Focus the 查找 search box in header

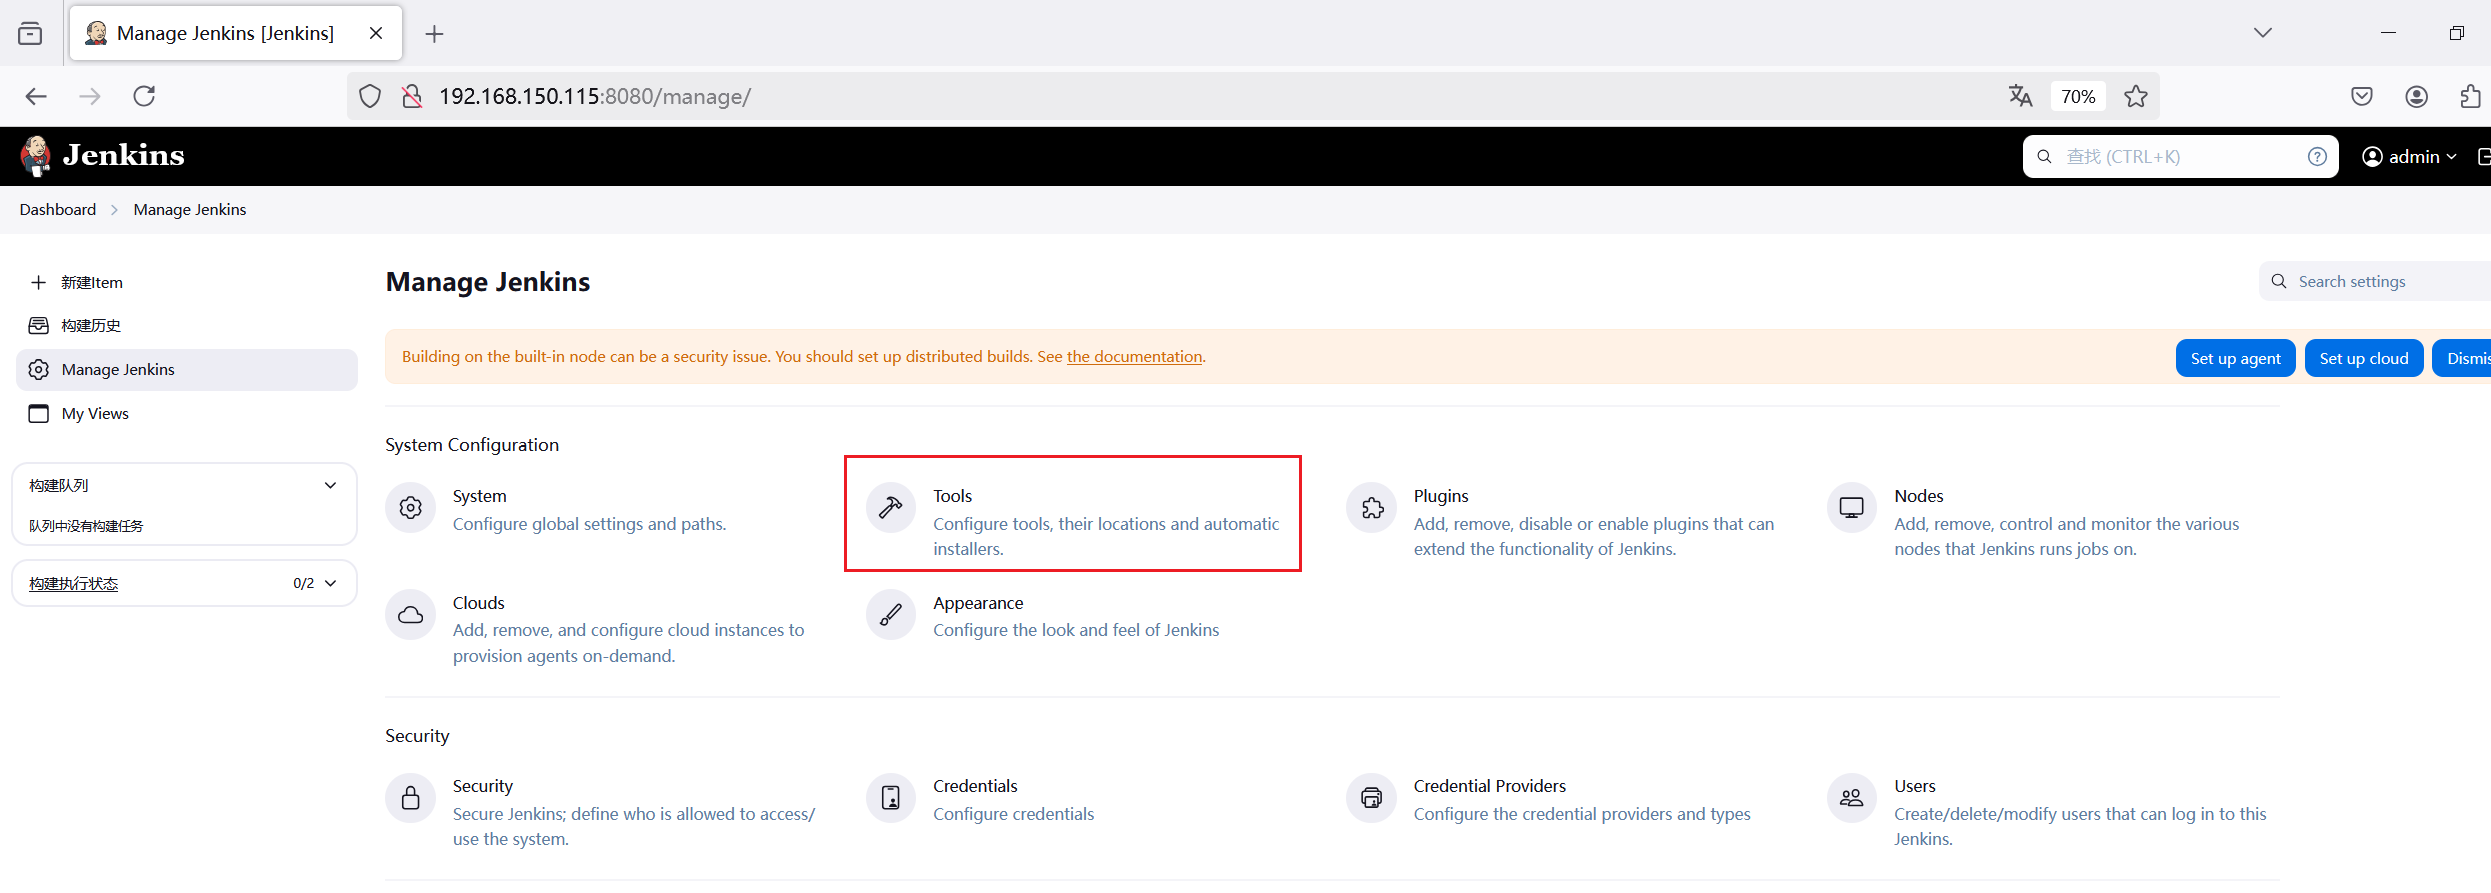coord(2180,157)
